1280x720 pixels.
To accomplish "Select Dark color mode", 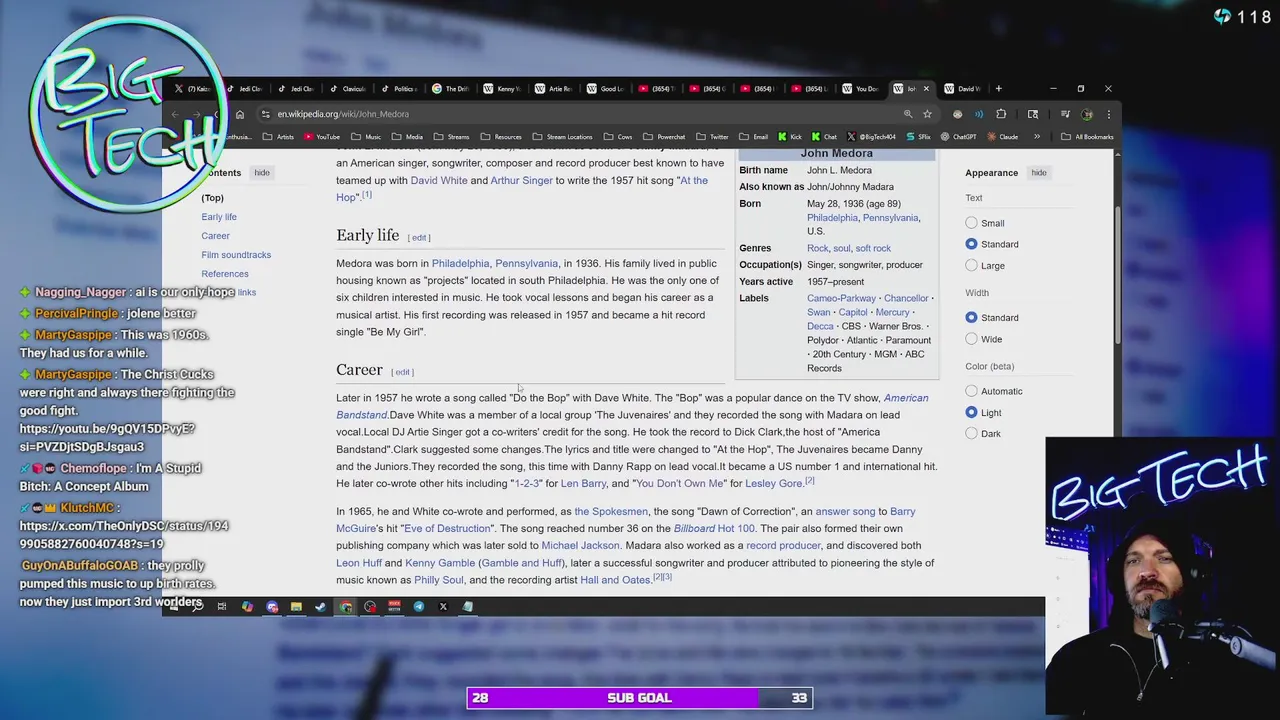I will pos(971,433).
